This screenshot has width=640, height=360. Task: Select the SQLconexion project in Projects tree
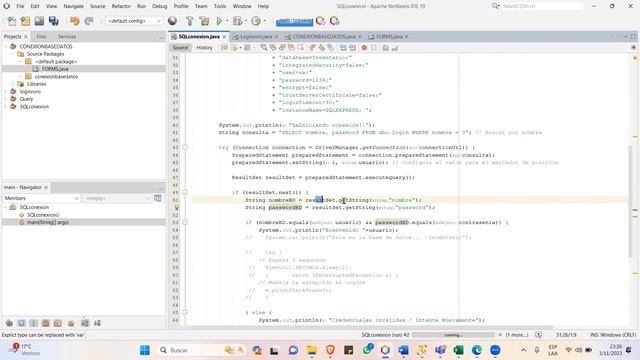34,106
